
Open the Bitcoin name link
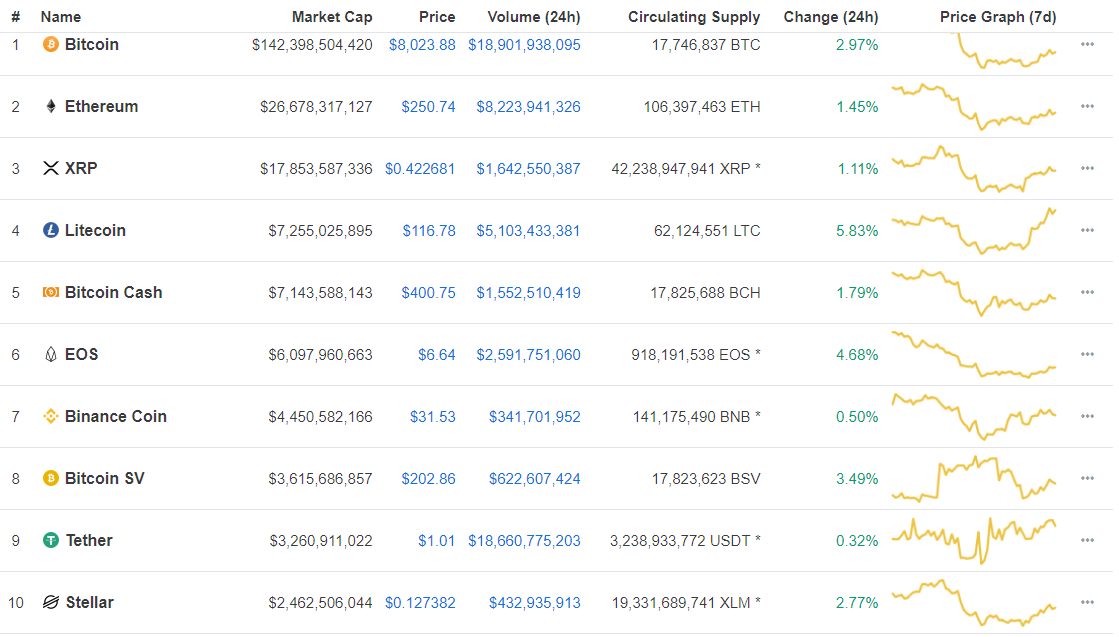91,45
